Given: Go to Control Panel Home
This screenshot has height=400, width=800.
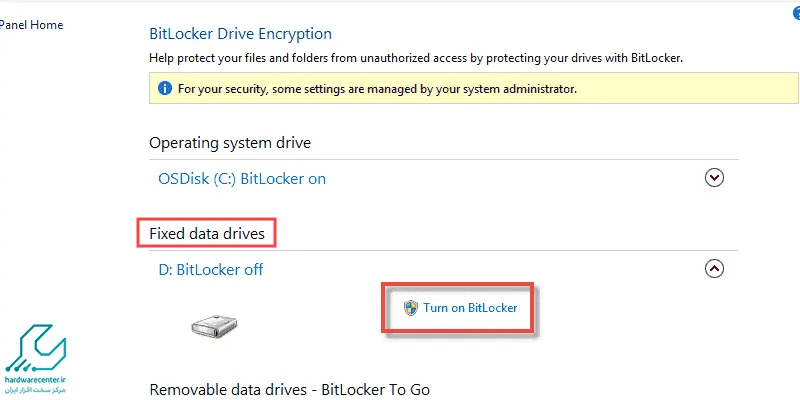Looking at the screenshot, I should point(32,25).
